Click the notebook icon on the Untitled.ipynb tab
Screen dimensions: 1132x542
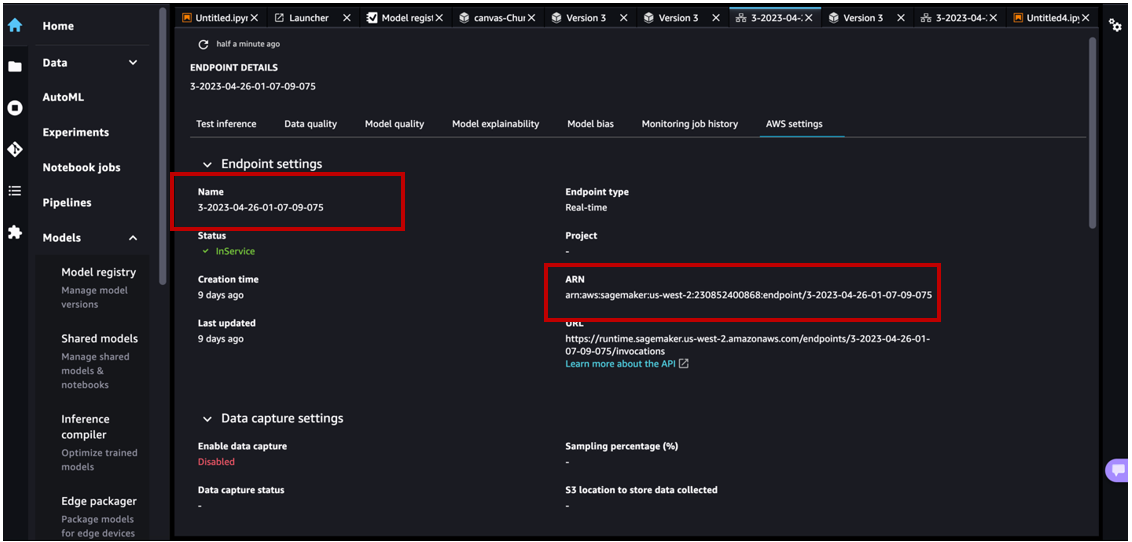(x=187, y=18)
